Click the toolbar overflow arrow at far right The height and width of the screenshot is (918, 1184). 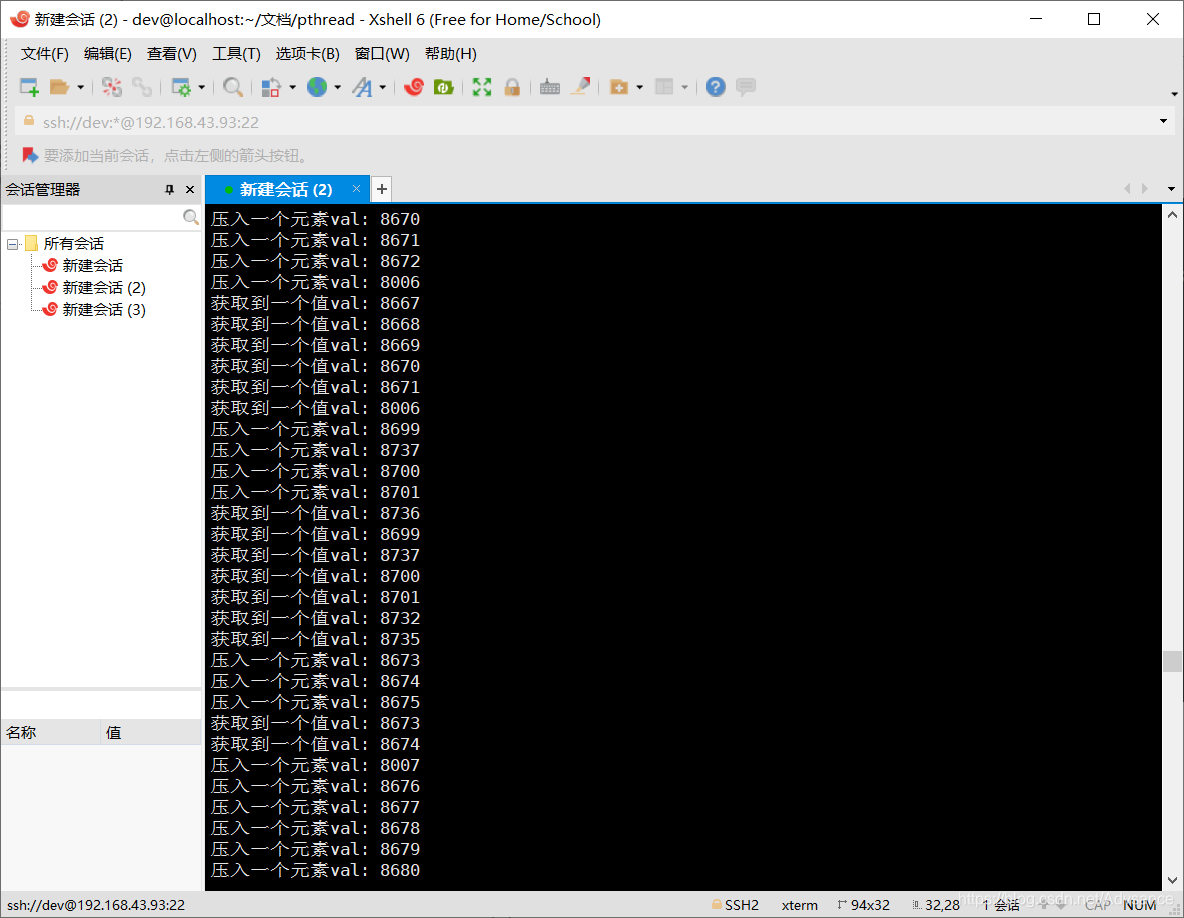(1174, 94)
